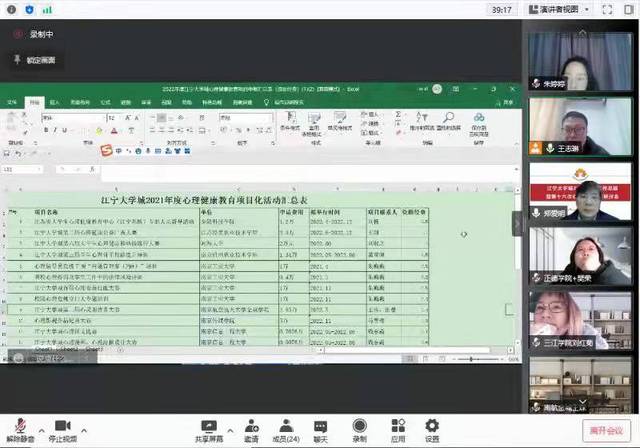640x448 pixels.
Task: Click Excel undo arrow icon
Action: click(x=18, y=153)
